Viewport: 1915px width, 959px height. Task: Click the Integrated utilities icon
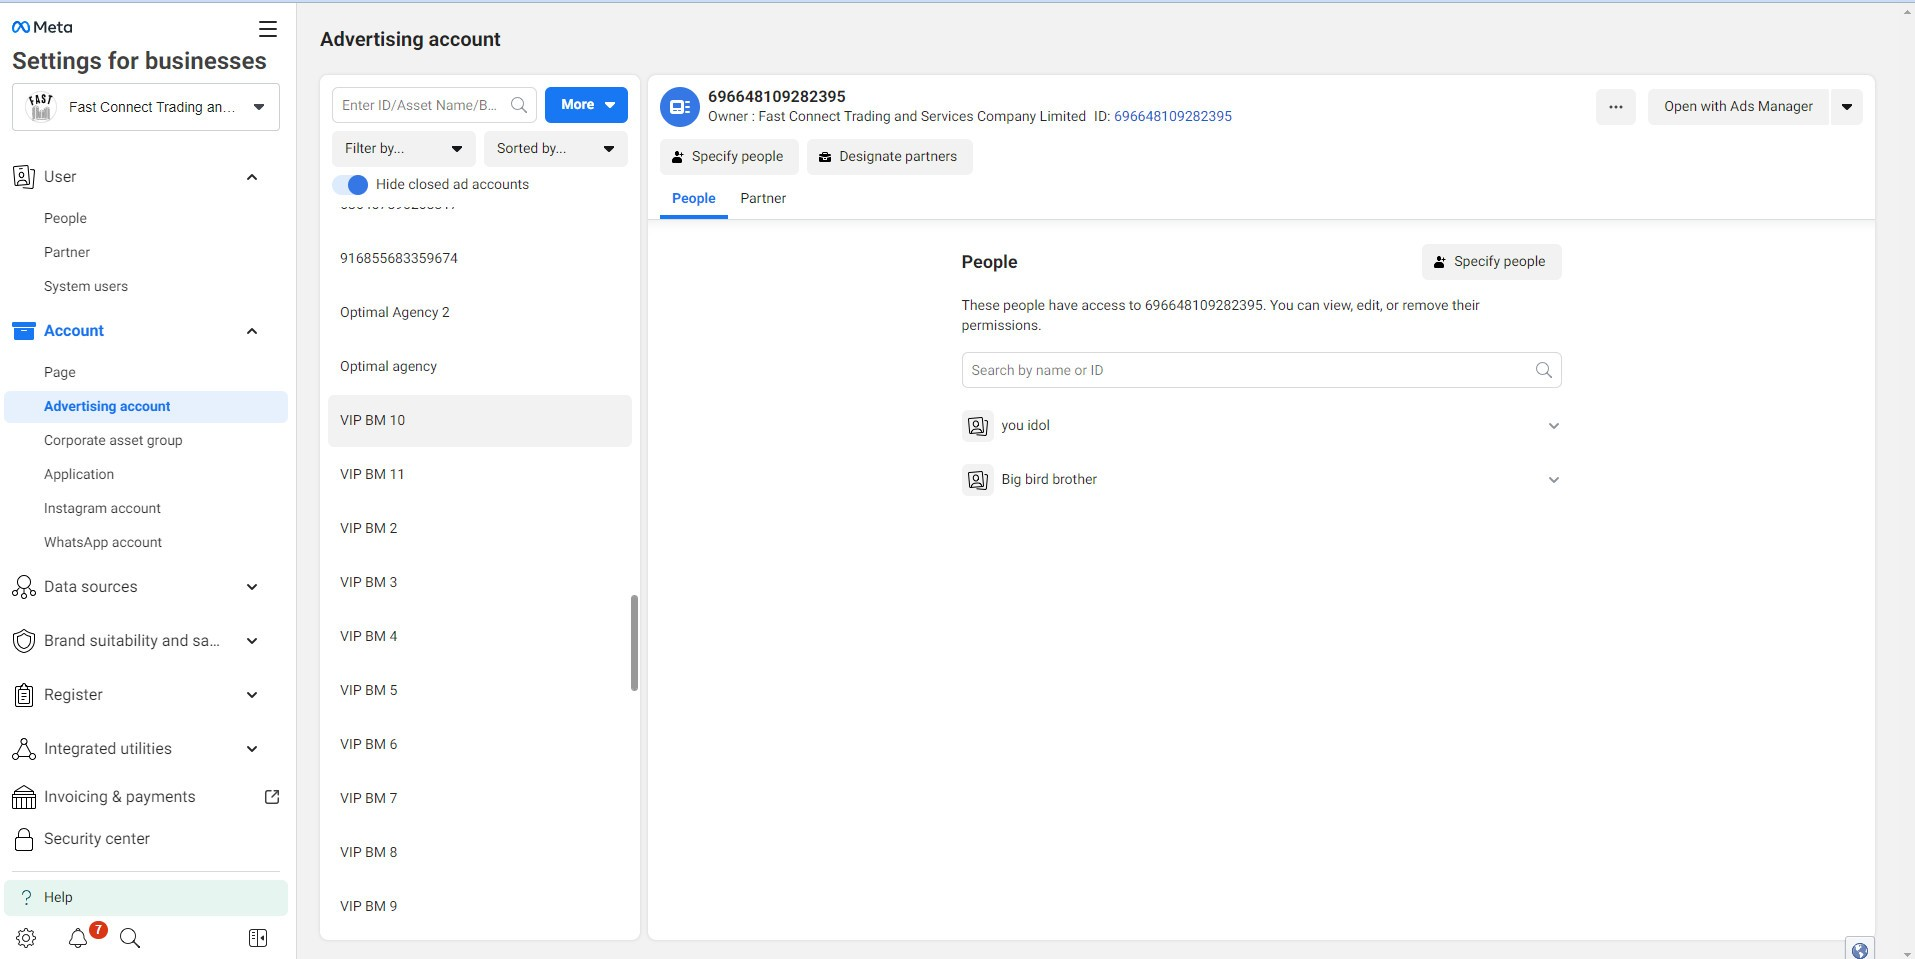click(x=24, y=749)
